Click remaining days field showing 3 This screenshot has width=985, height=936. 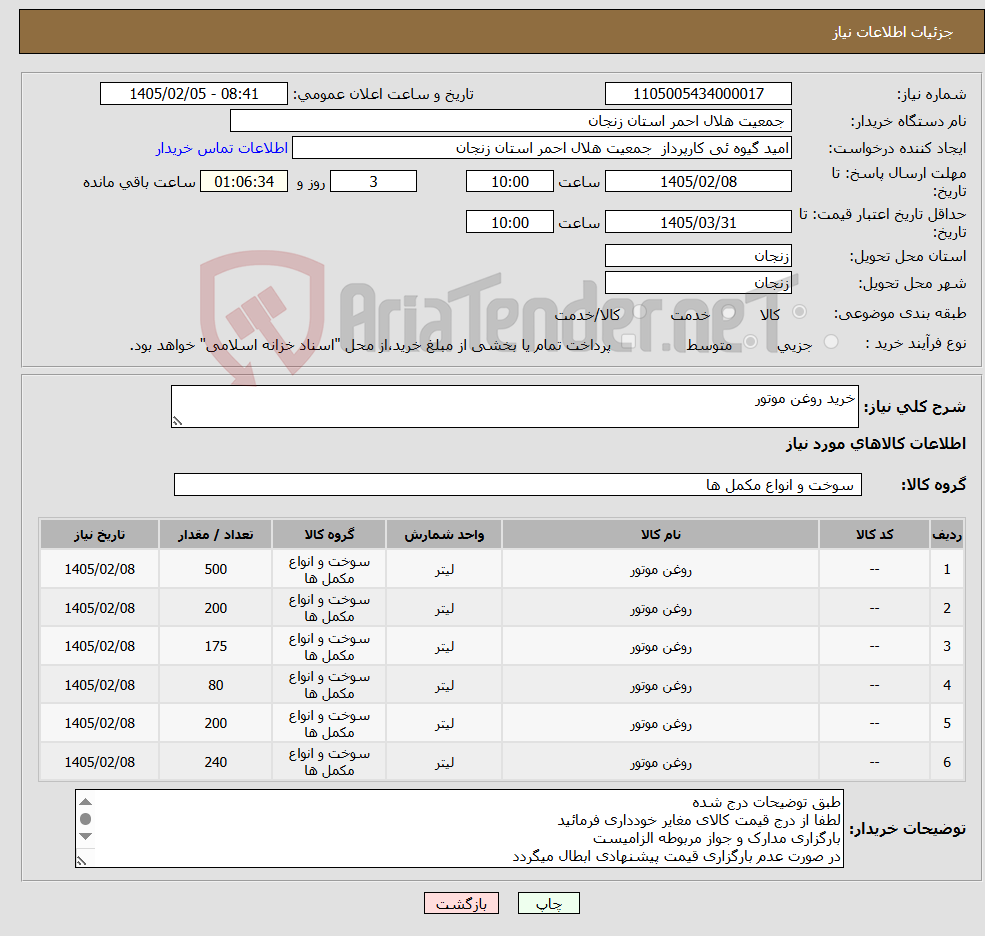click(x=373, y=182)
